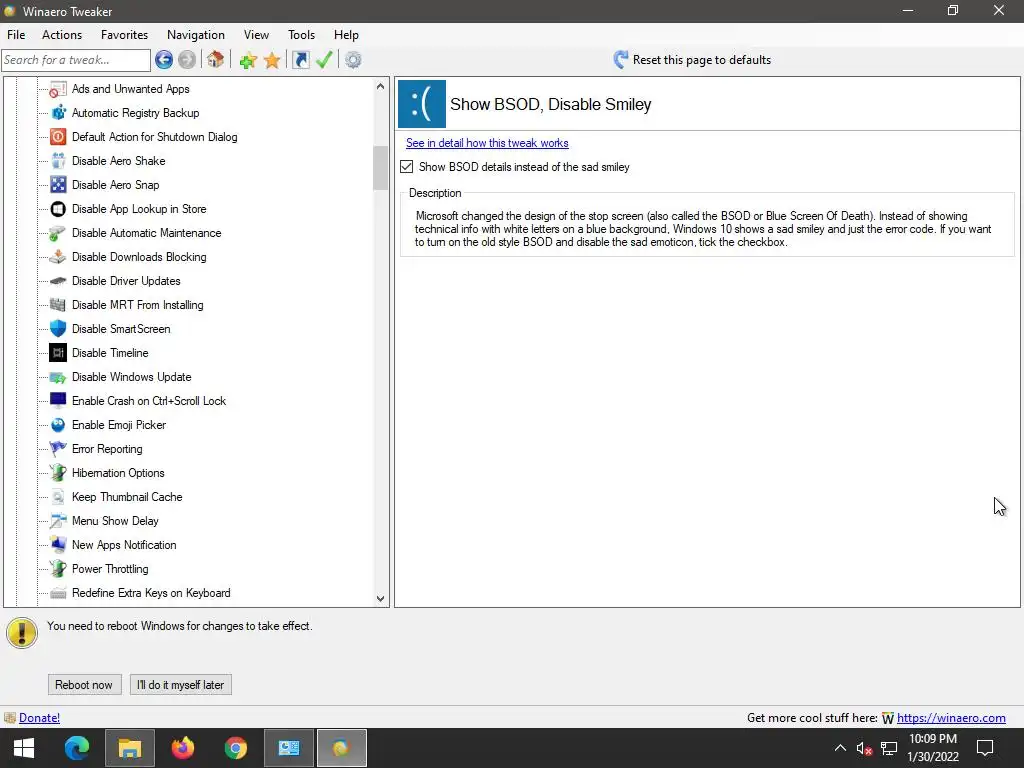Open Microsoft Edge from the taskbar

point(77,748)
